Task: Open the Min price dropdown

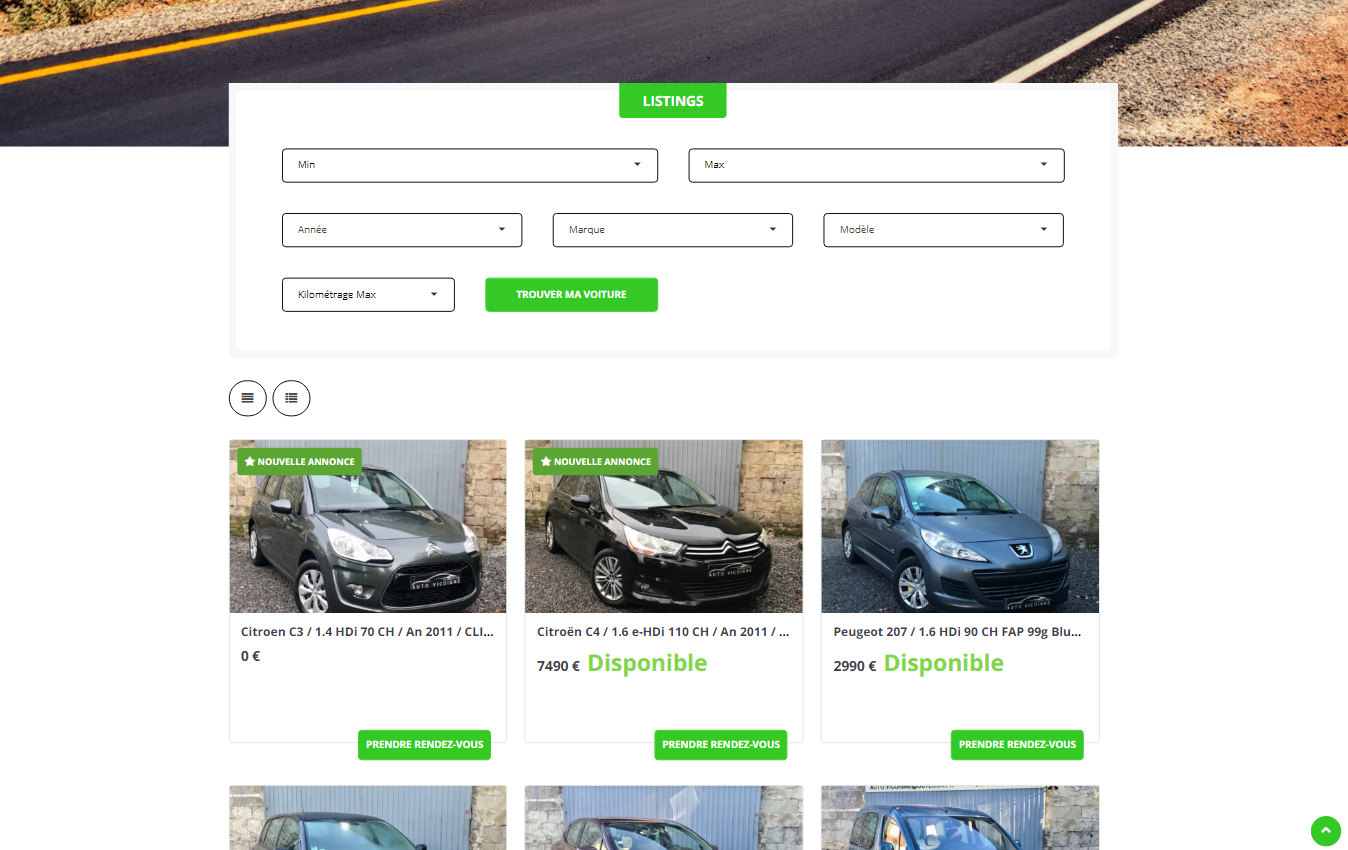Action: point(469,165)
